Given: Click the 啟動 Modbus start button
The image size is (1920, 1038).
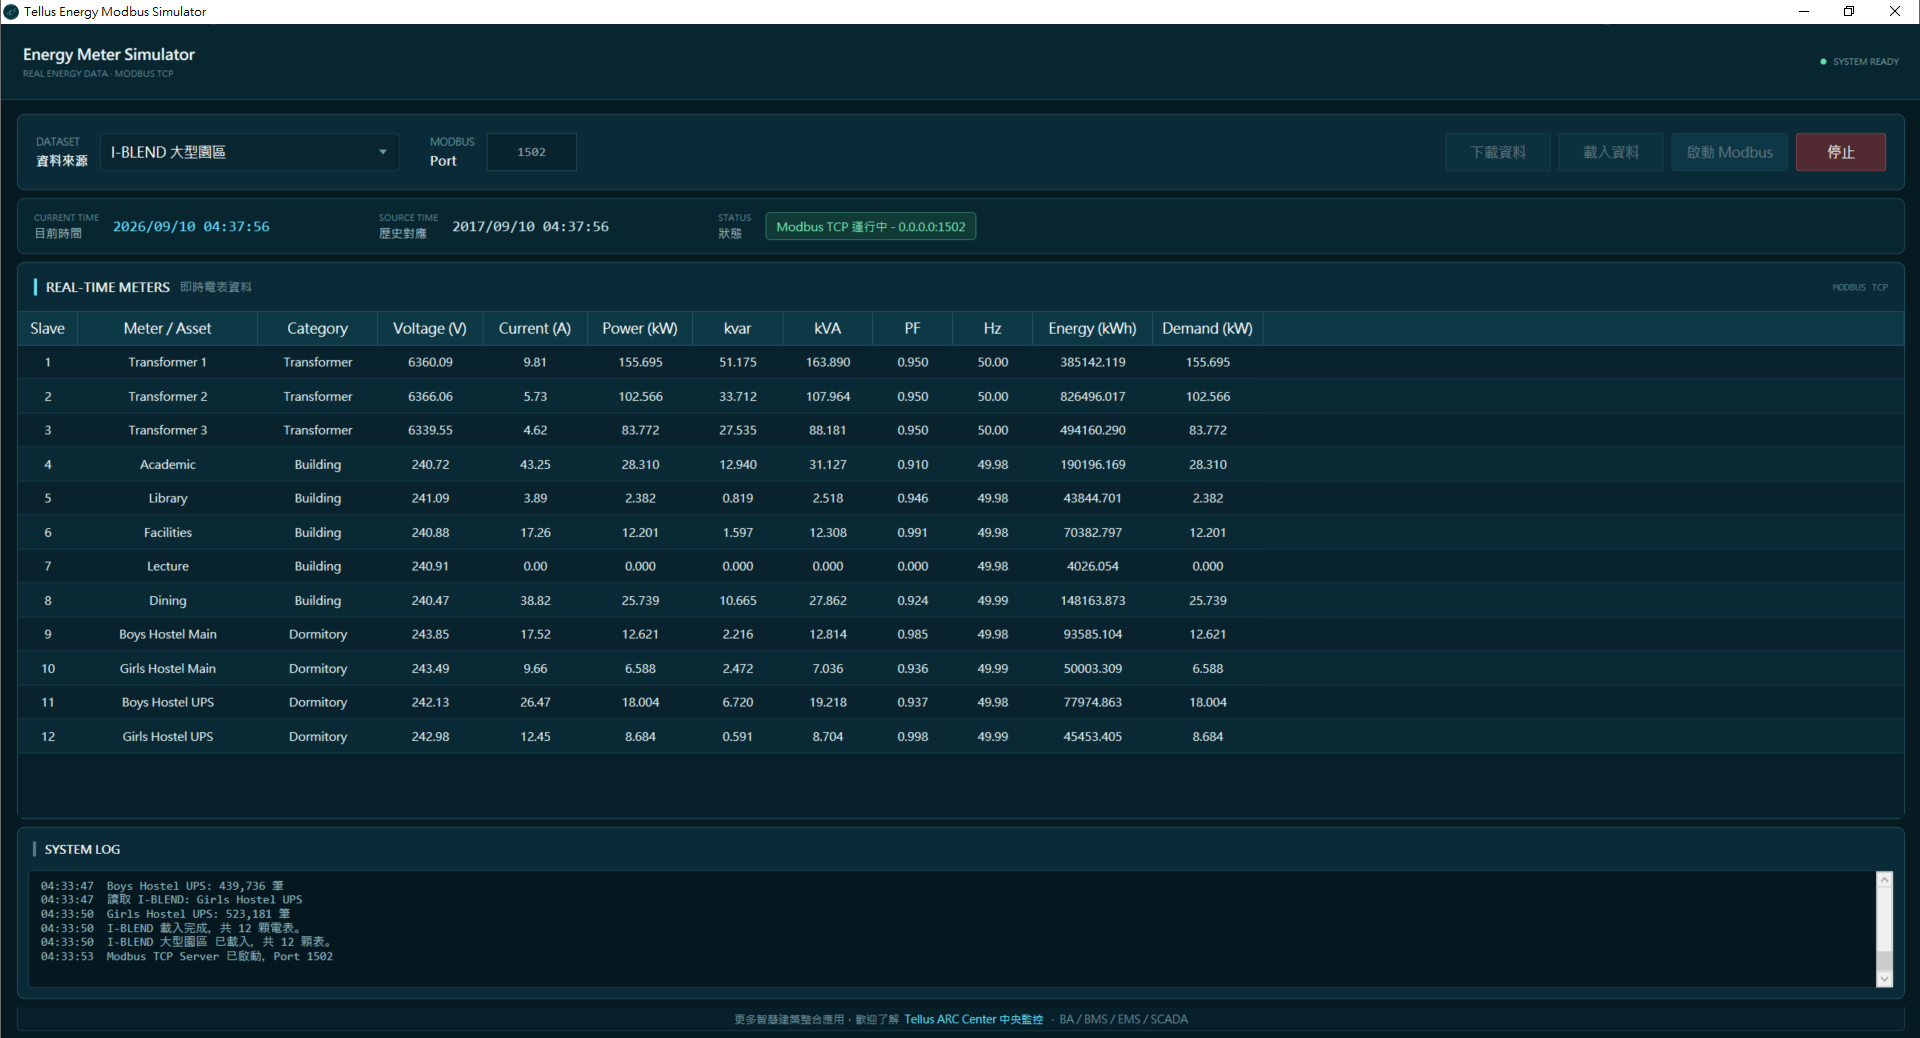Looking at the screenshot, I should tap(1730, 152).
